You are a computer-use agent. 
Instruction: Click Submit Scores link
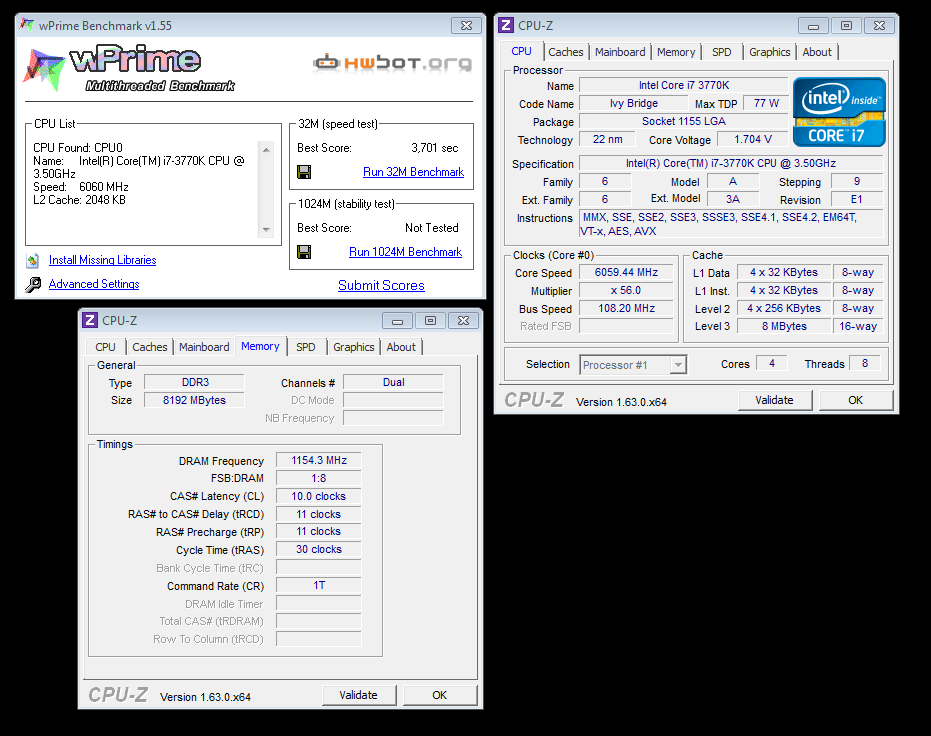[x=381, y=285]
